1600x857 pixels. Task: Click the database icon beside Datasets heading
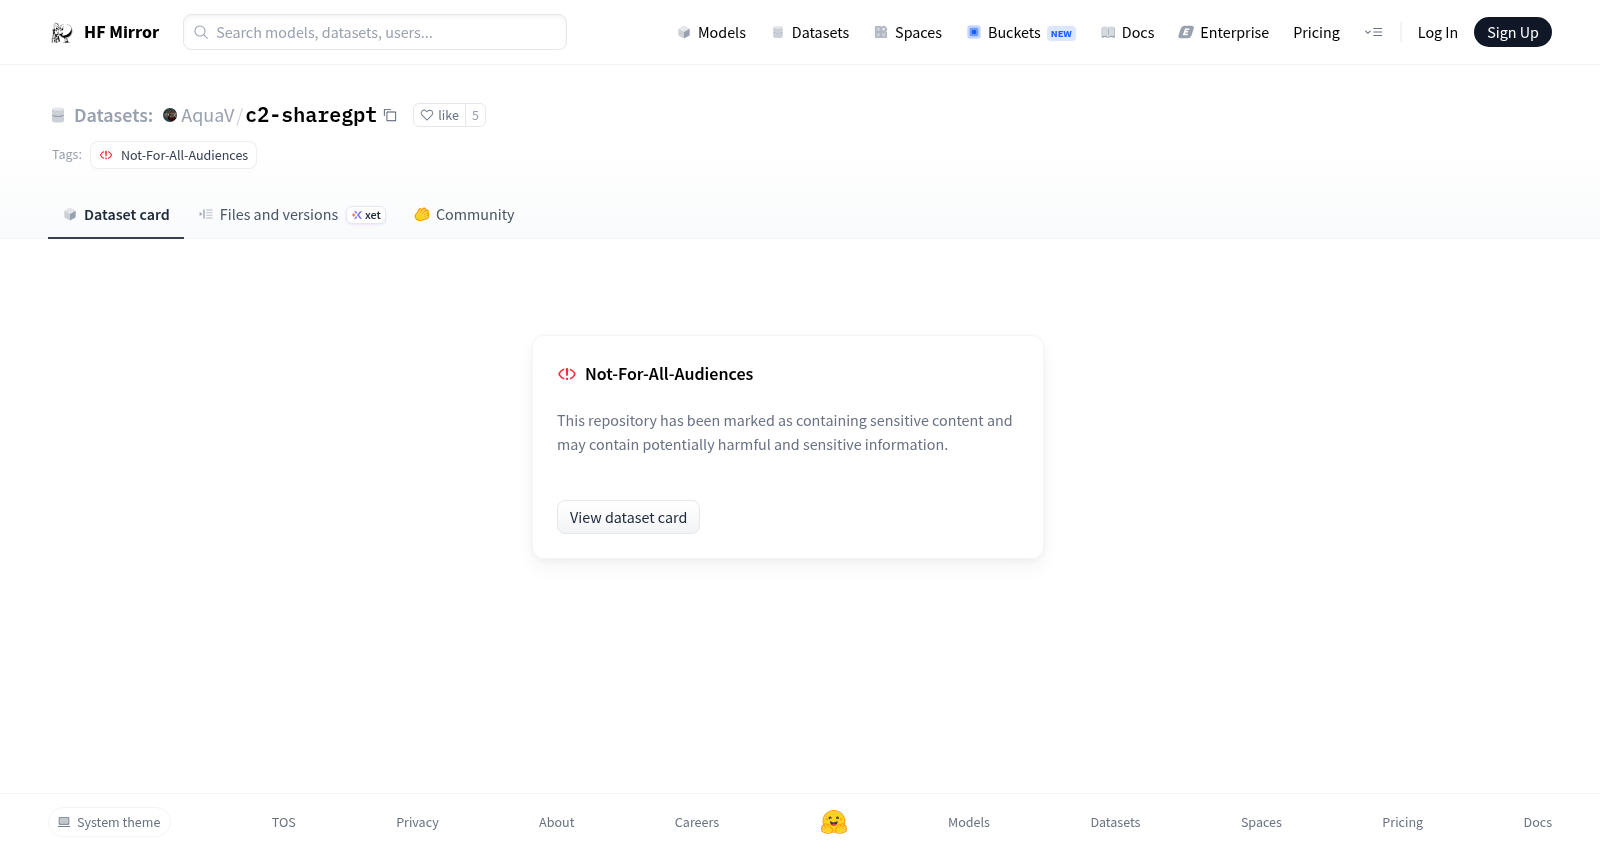pyautogui.click(x=58, y=116)
